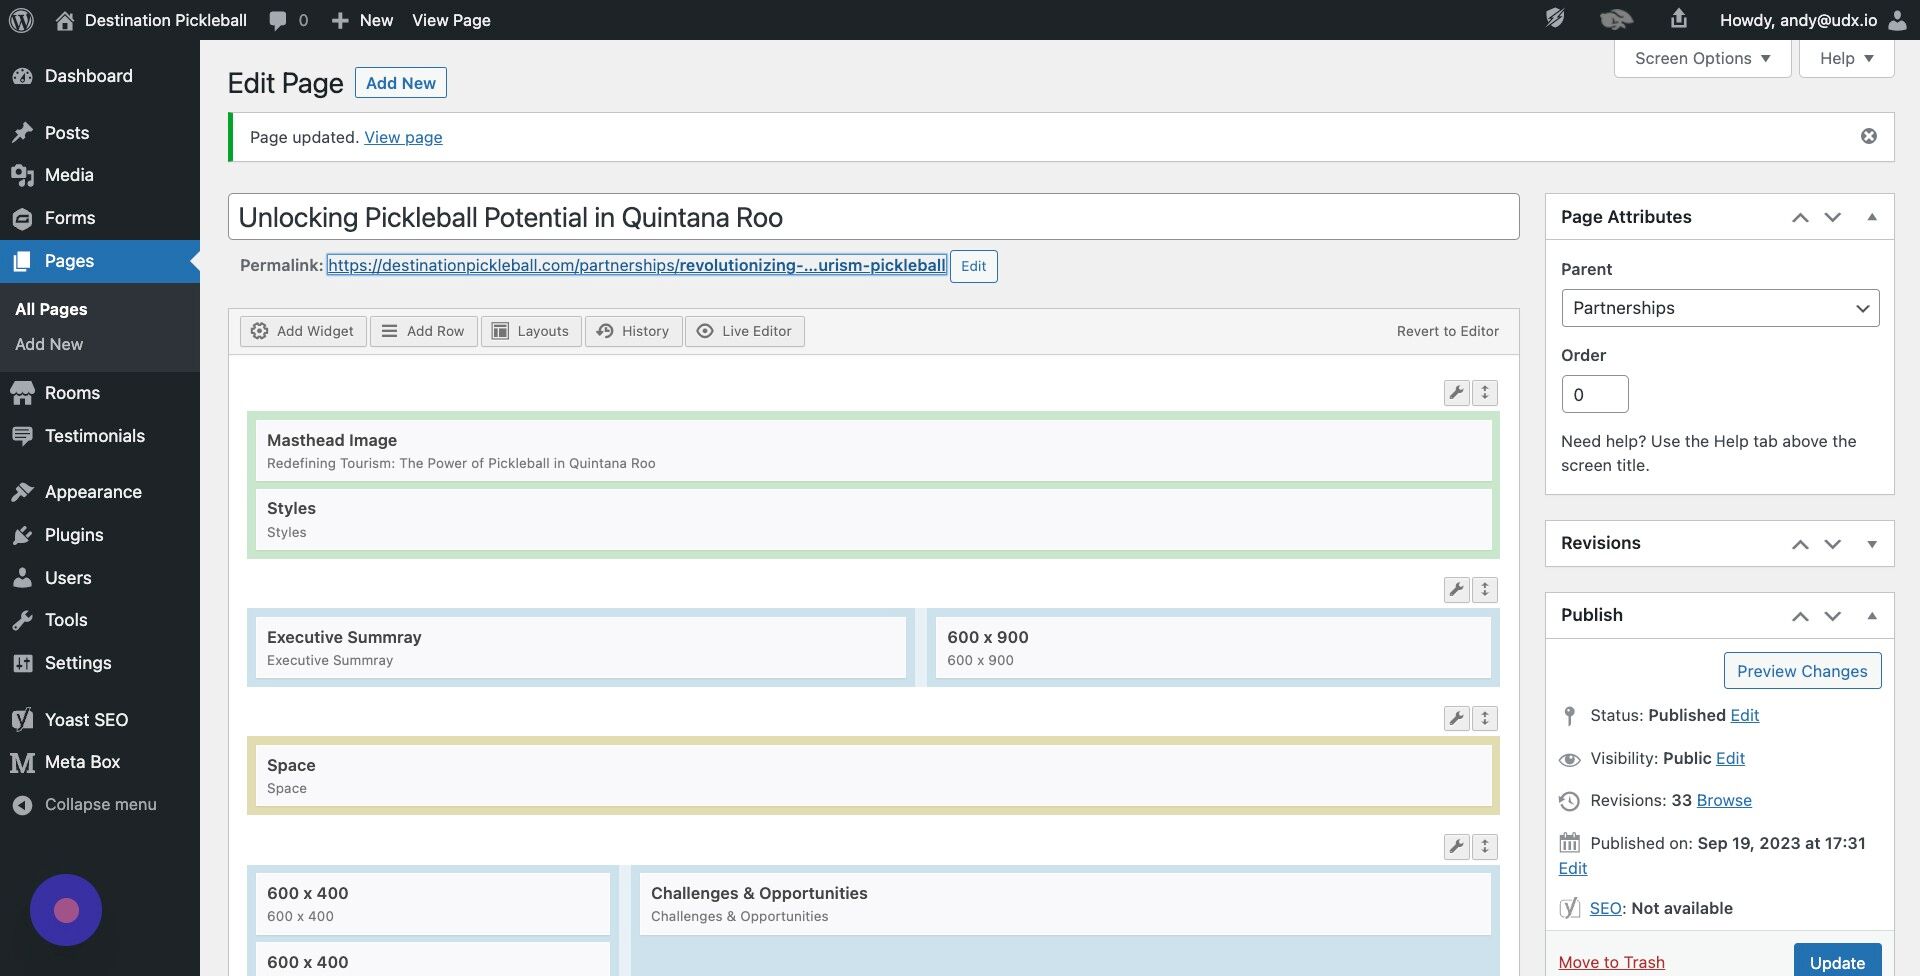
Task: Click move handle for Executive Summray row
Action: pos(1485,590)
